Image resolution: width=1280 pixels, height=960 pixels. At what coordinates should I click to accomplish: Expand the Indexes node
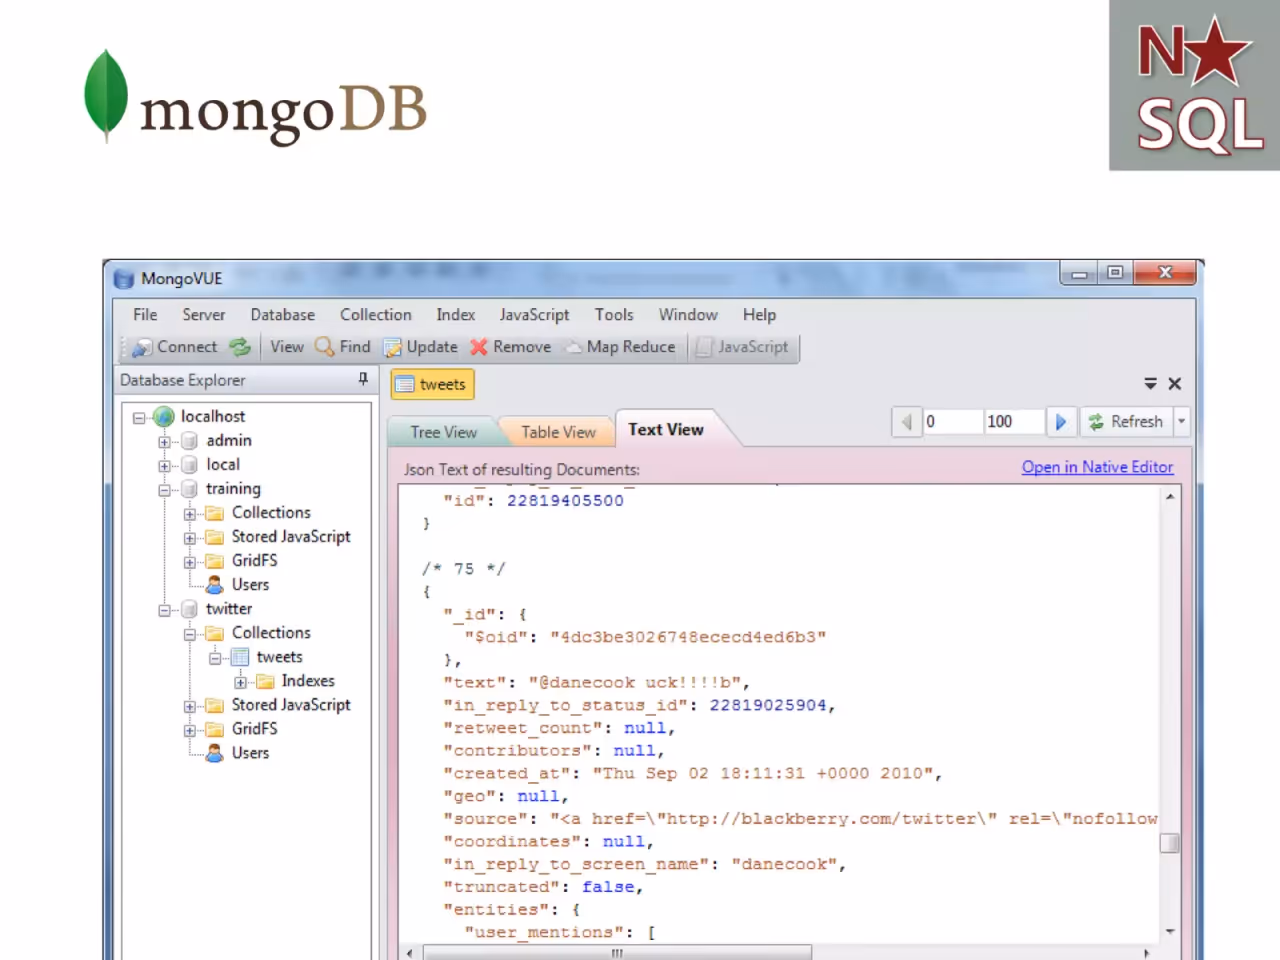pyautogui.click(x=240, y=682)
